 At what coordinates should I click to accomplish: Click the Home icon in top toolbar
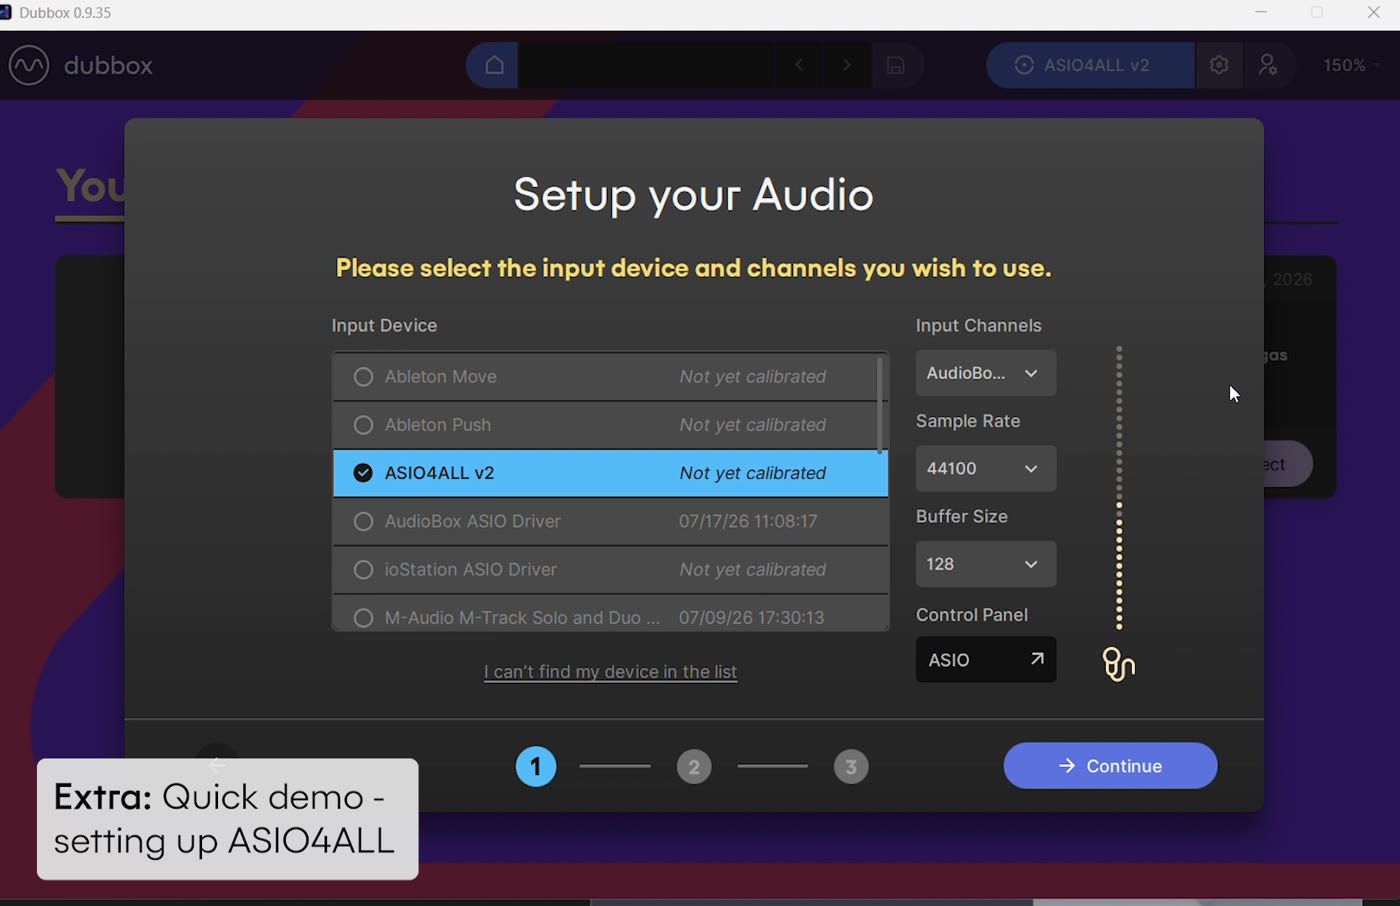[x=493, y=65]
